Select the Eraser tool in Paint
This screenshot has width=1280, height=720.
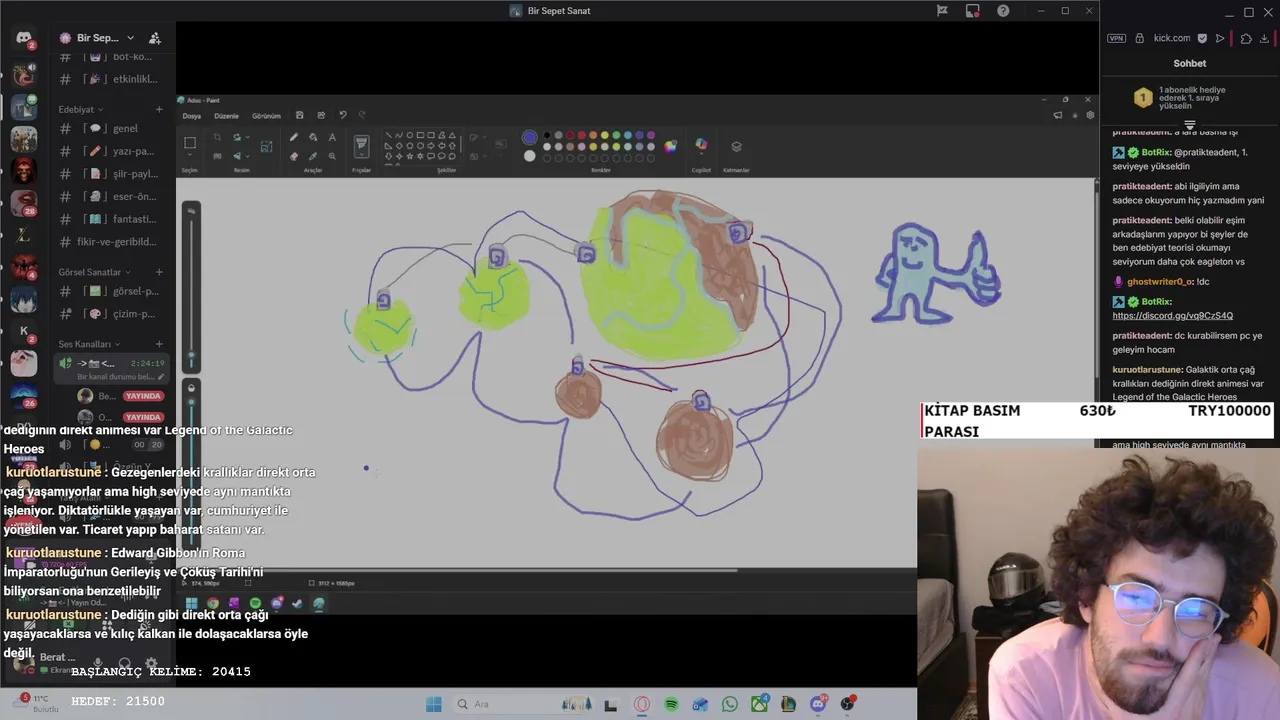pos(293,156)
